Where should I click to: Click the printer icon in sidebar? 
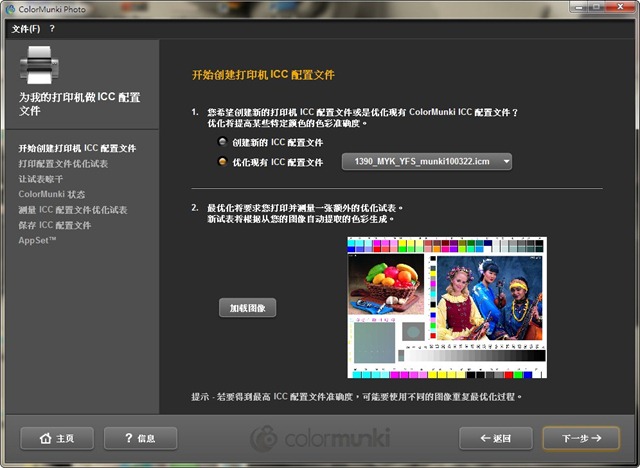point(39,65)
